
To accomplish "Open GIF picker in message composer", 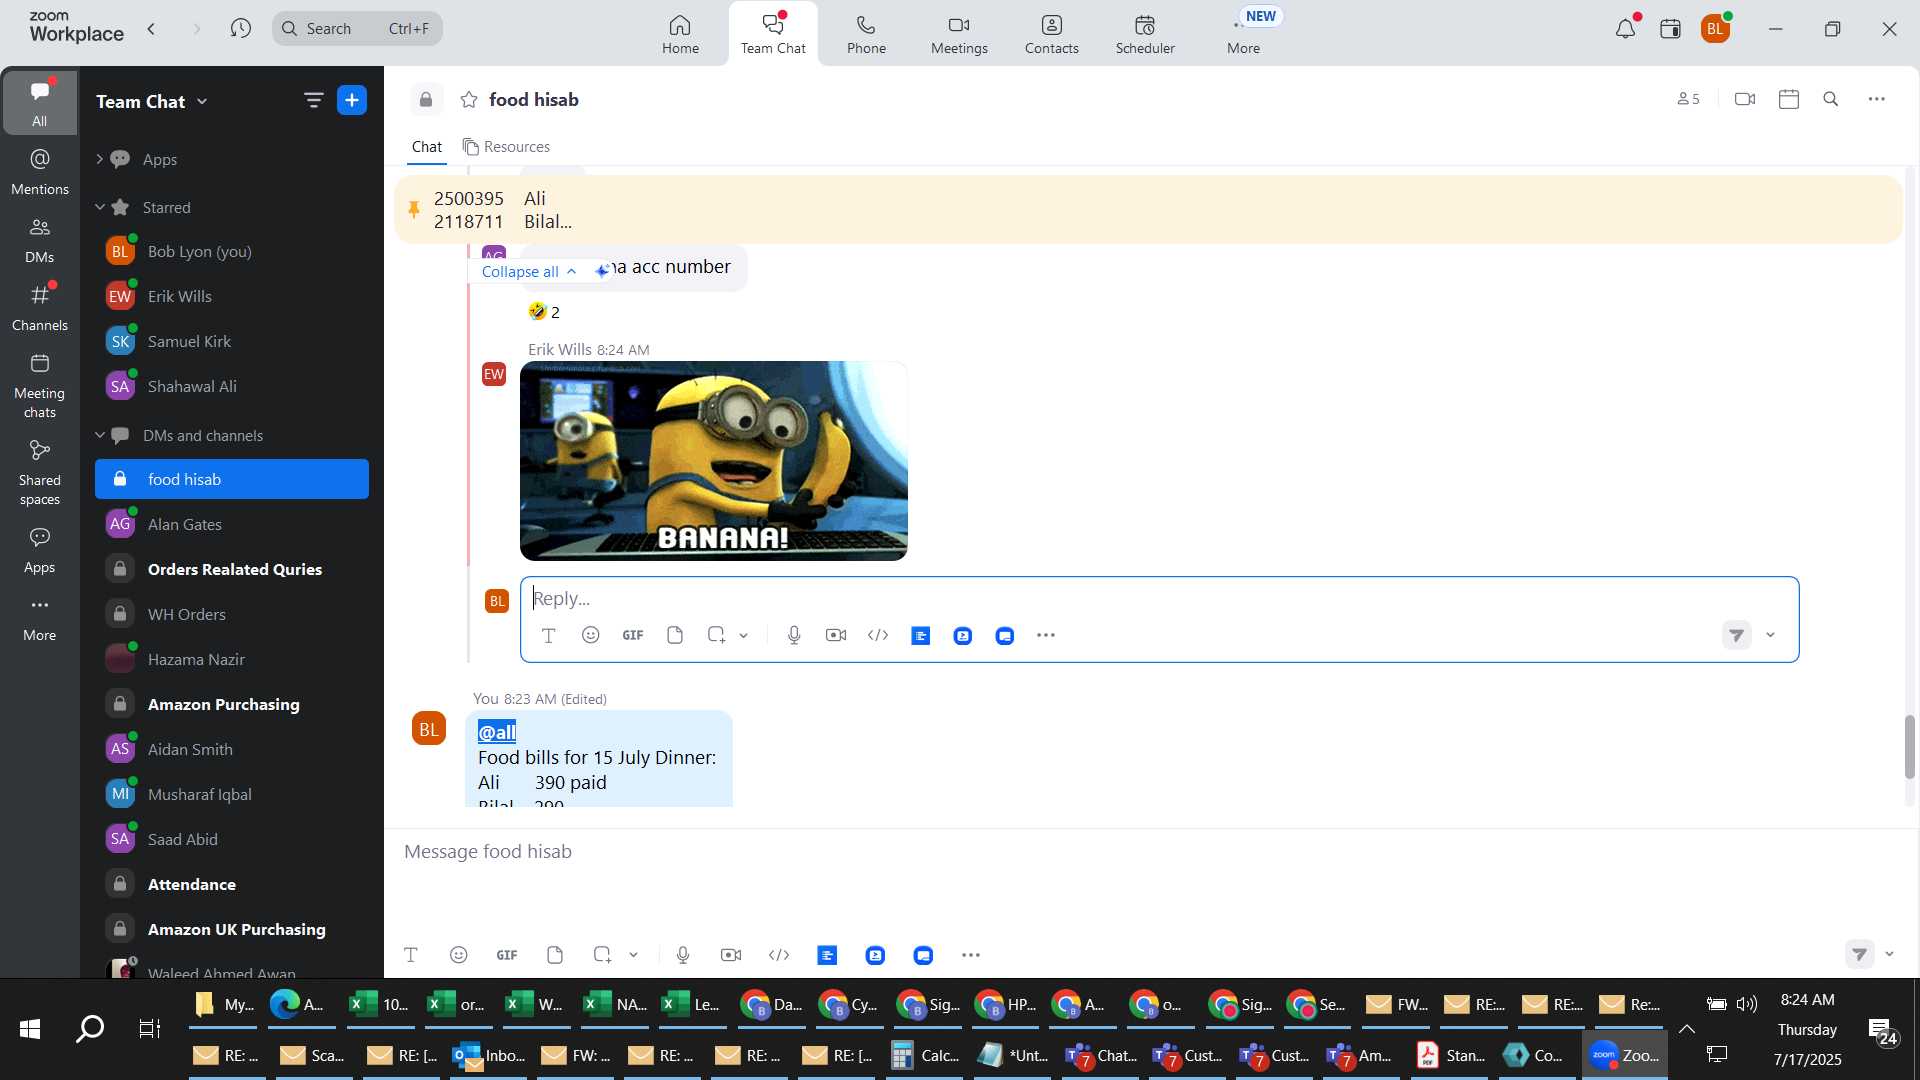I will point(507,956).
